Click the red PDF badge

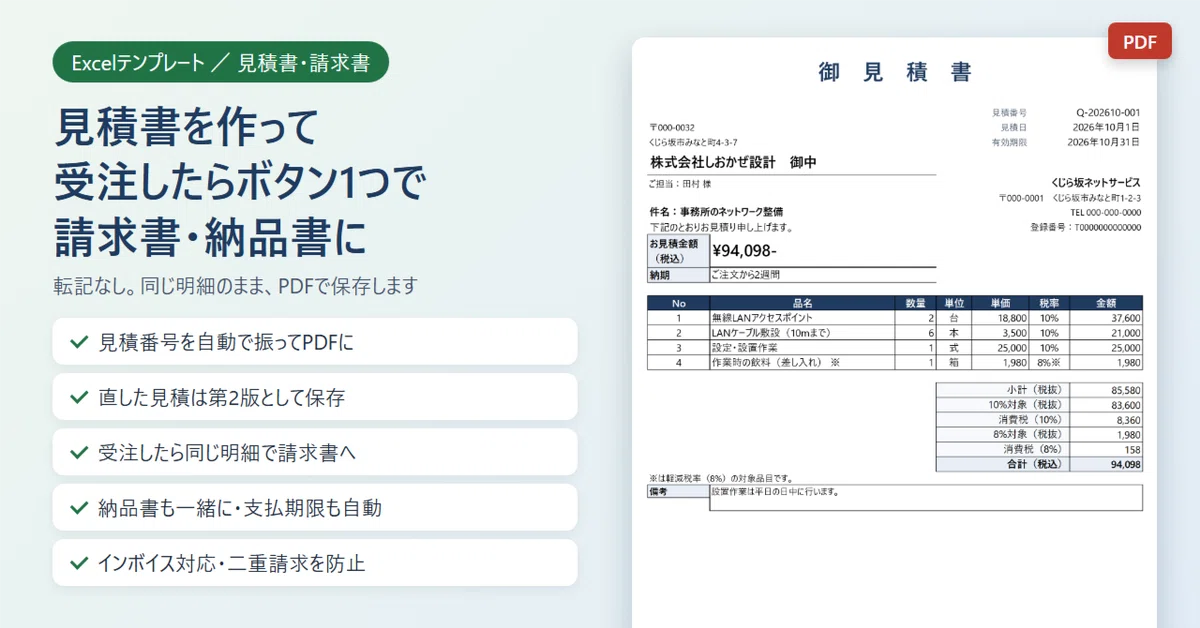pyautogui.click(x=1140, y=41)
